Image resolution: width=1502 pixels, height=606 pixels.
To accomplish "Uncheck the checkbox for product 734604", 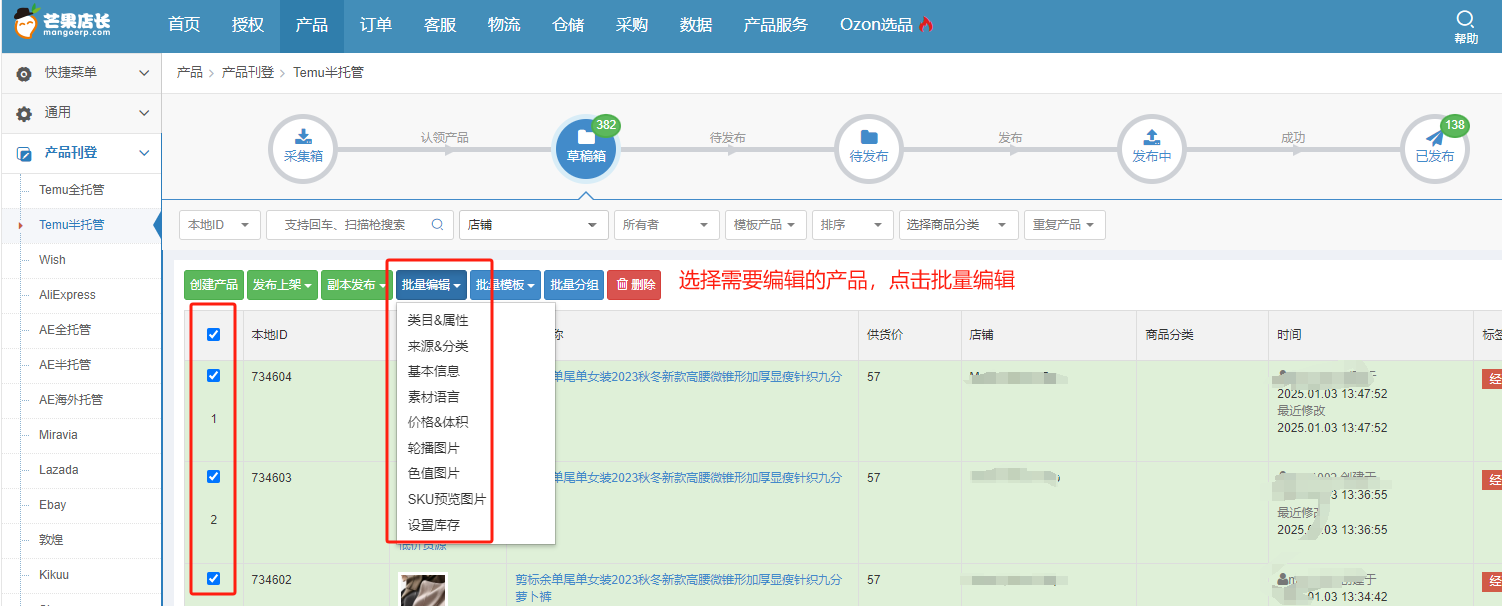I will [213, 376].
